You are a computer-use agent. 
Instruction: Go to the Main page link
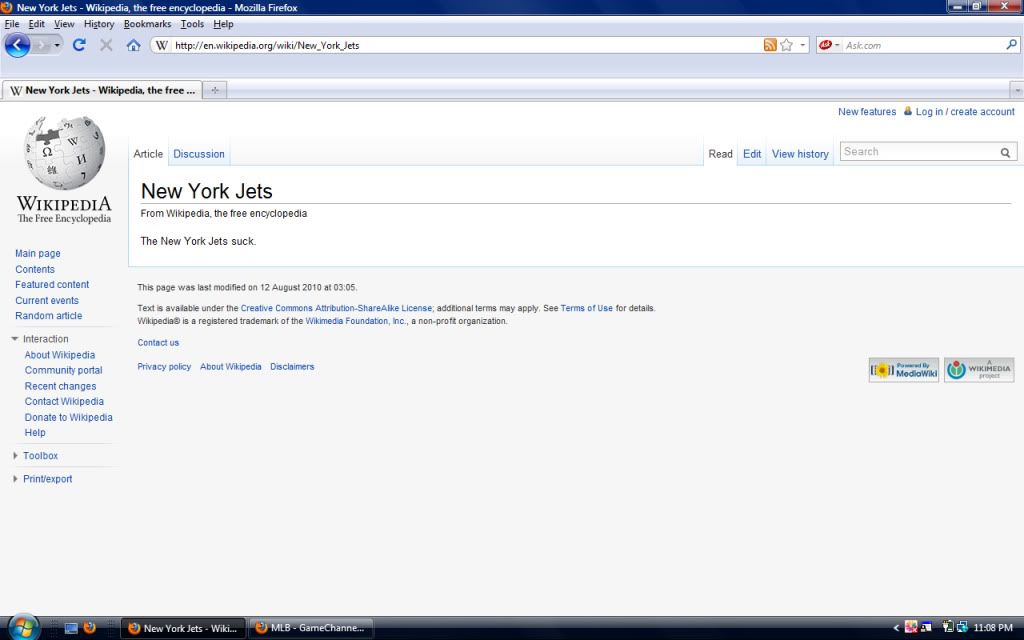(38, 253)
